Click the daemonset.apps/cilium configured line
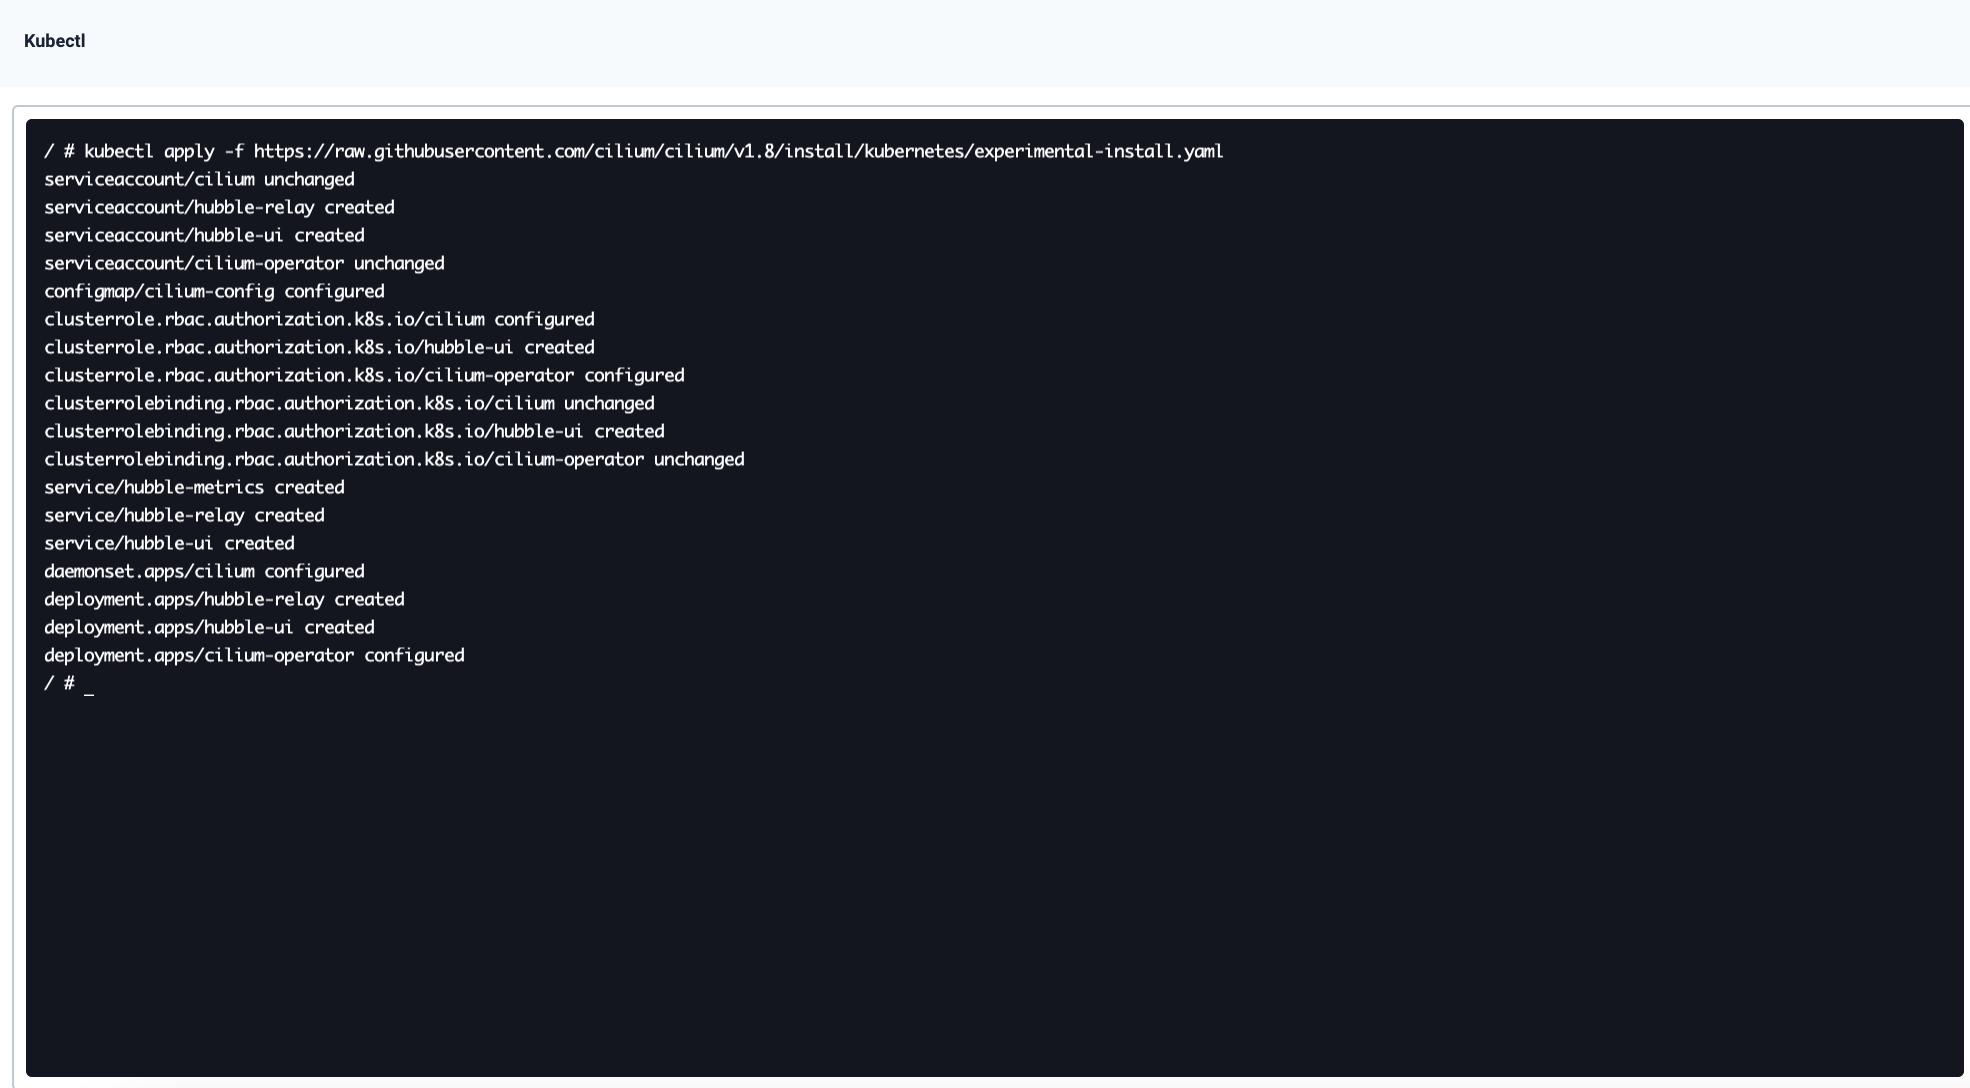This screenshot has height=1088, width=1970. pyautogui.click(x=204, y=571)
